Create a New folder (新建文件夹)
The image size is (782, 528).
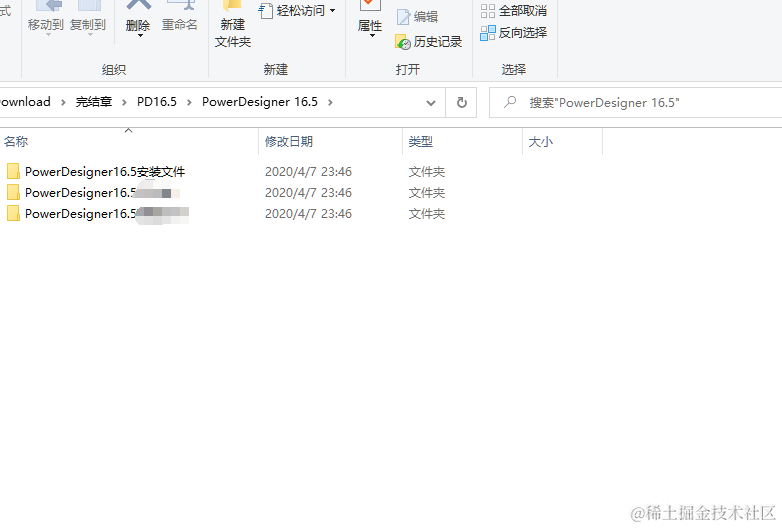[x=233, y=25]
